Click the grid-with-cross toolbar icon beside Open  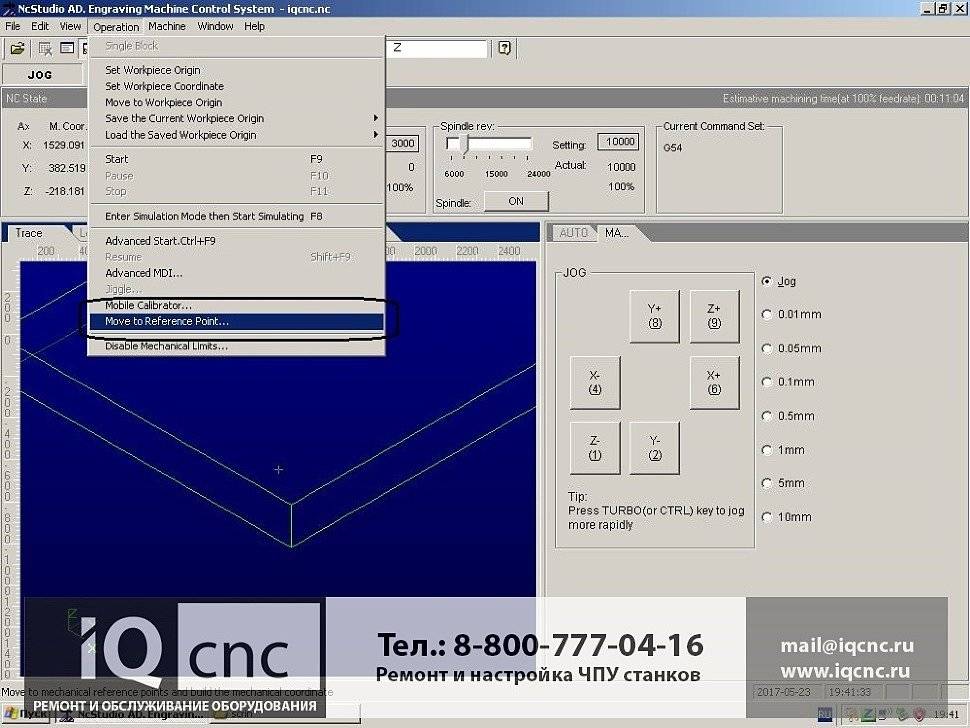(x=44, y=48)
